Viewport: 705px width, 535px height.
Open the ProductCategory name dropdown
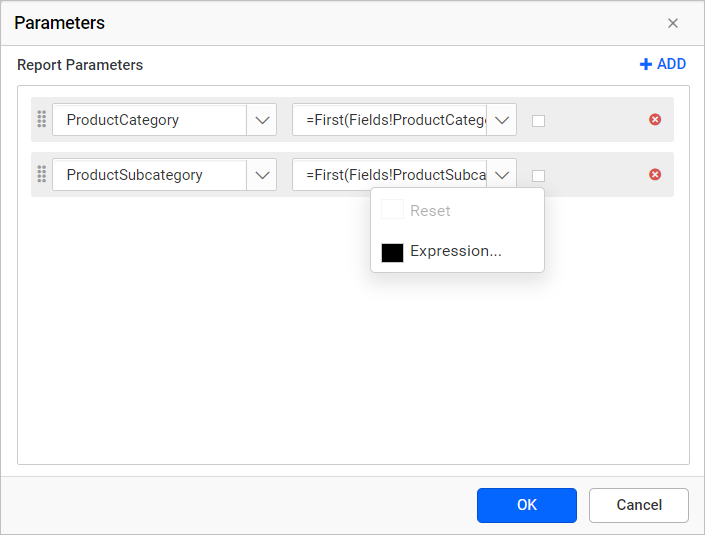point(262,120)
